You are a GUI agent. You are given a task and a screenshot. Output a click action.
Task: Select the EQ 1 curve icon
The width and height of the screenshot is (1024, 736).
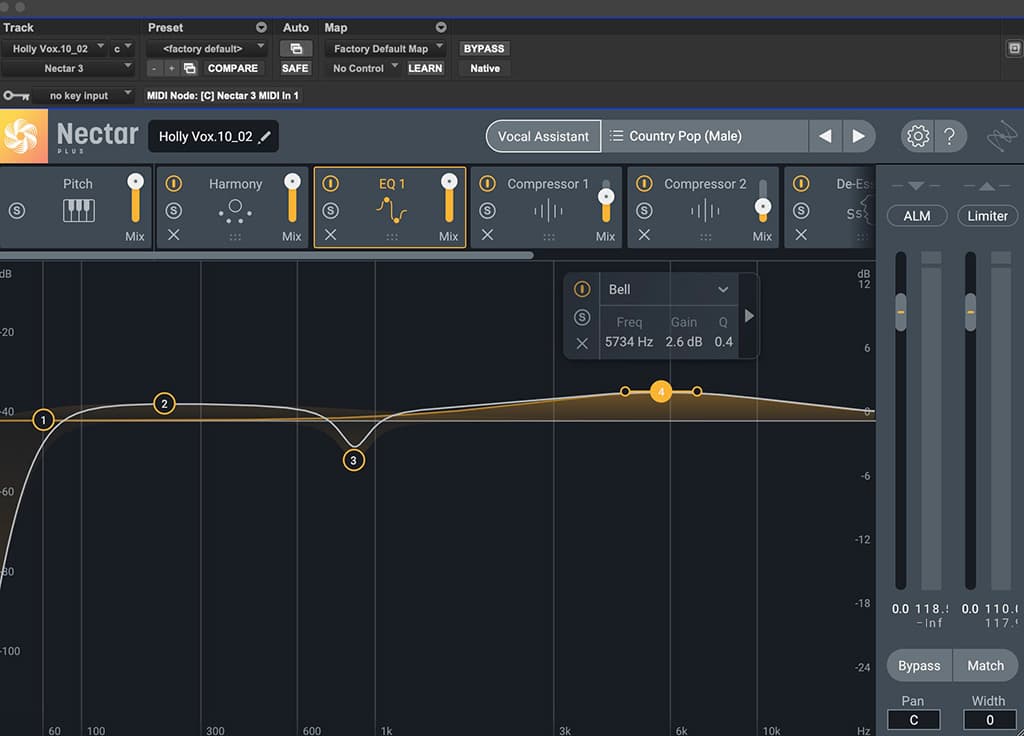[x=391, y=210]
